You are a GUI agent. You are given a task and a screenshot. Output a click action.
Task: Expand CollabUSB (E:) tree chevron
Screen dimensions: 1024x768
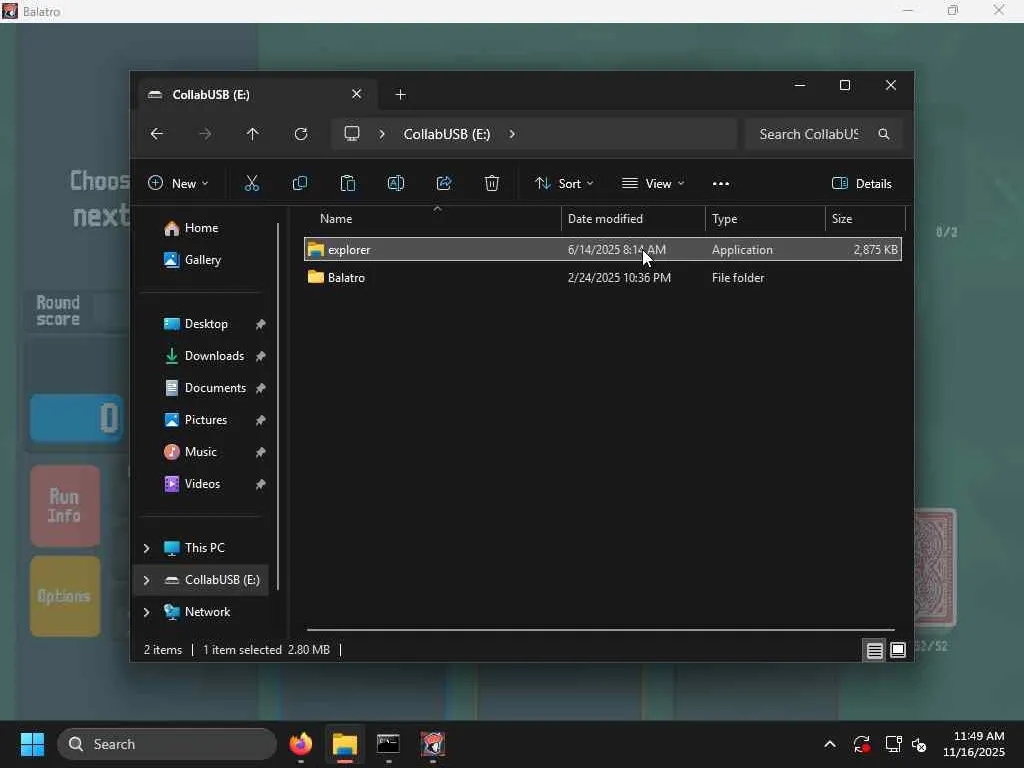point(146,580)
